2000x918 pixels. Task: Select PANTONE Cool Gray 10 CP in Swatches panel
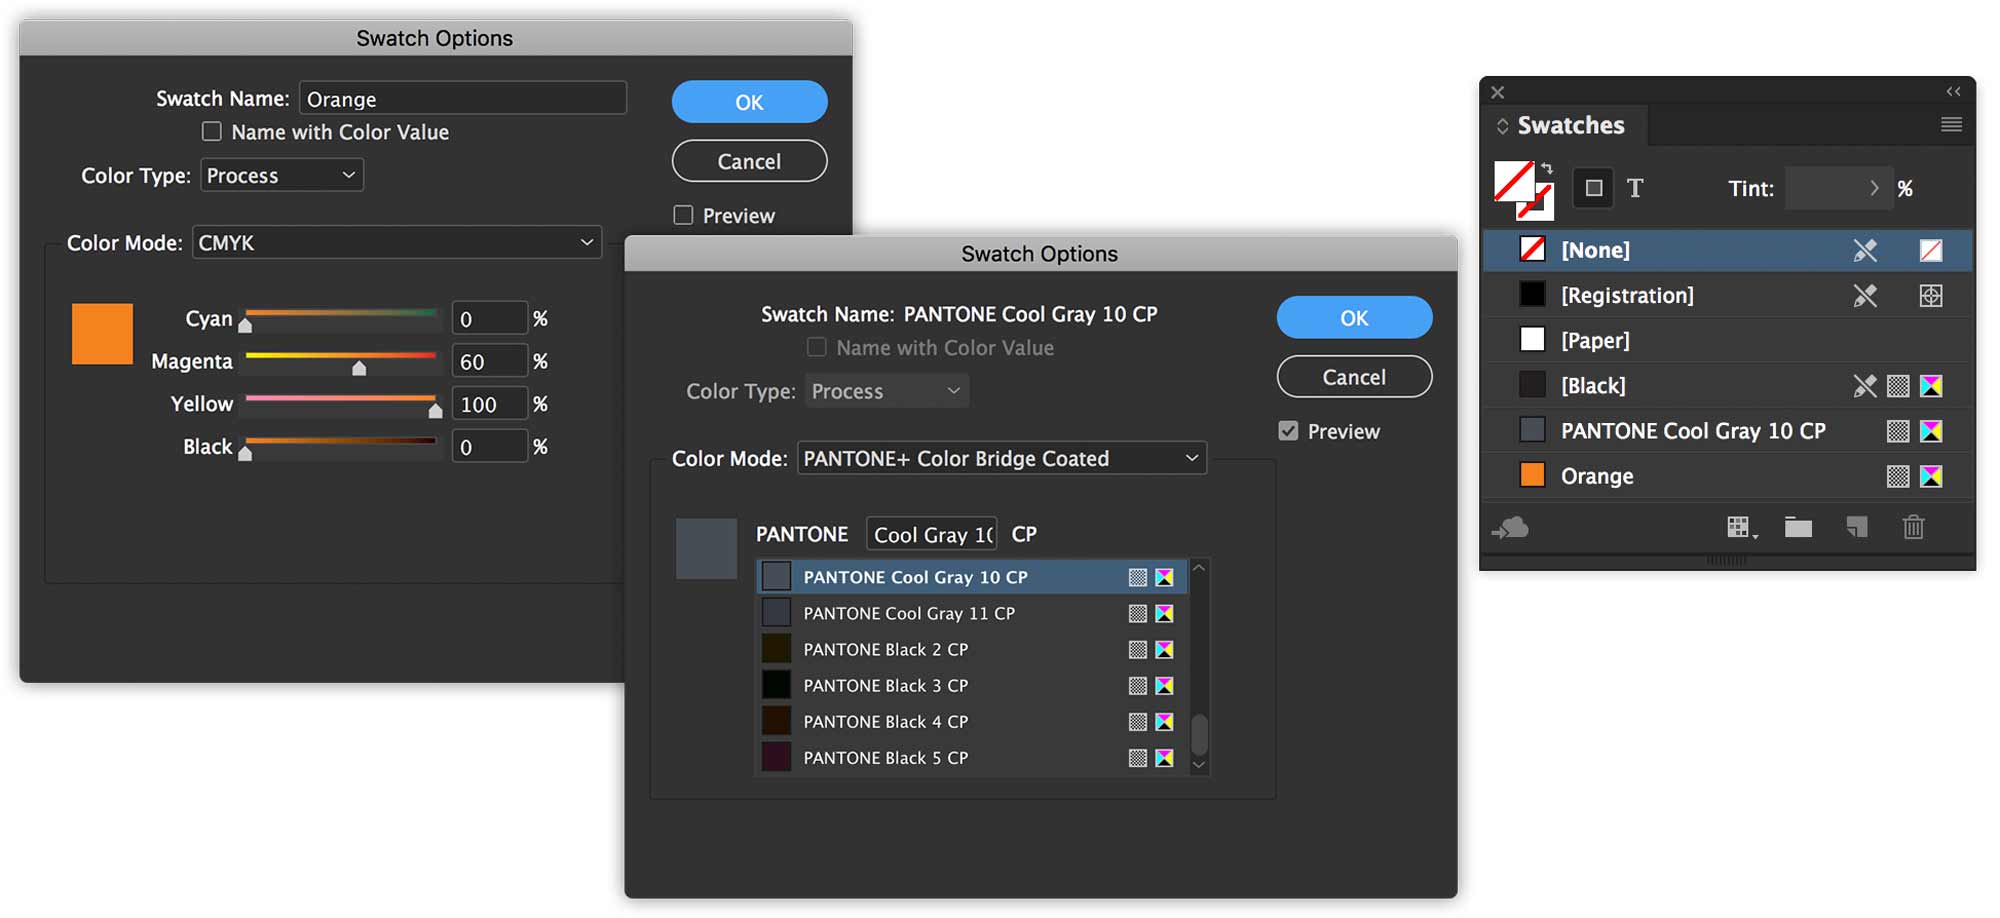(x=1727, y=431)
